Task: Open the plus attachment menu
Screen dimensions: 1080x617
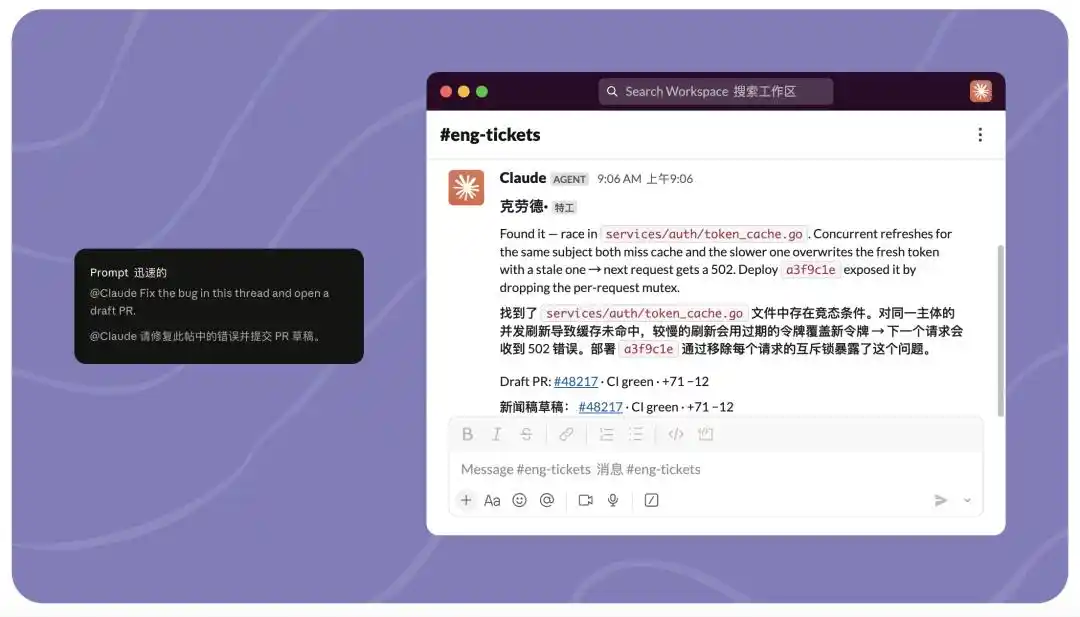Action: [466, 500]
